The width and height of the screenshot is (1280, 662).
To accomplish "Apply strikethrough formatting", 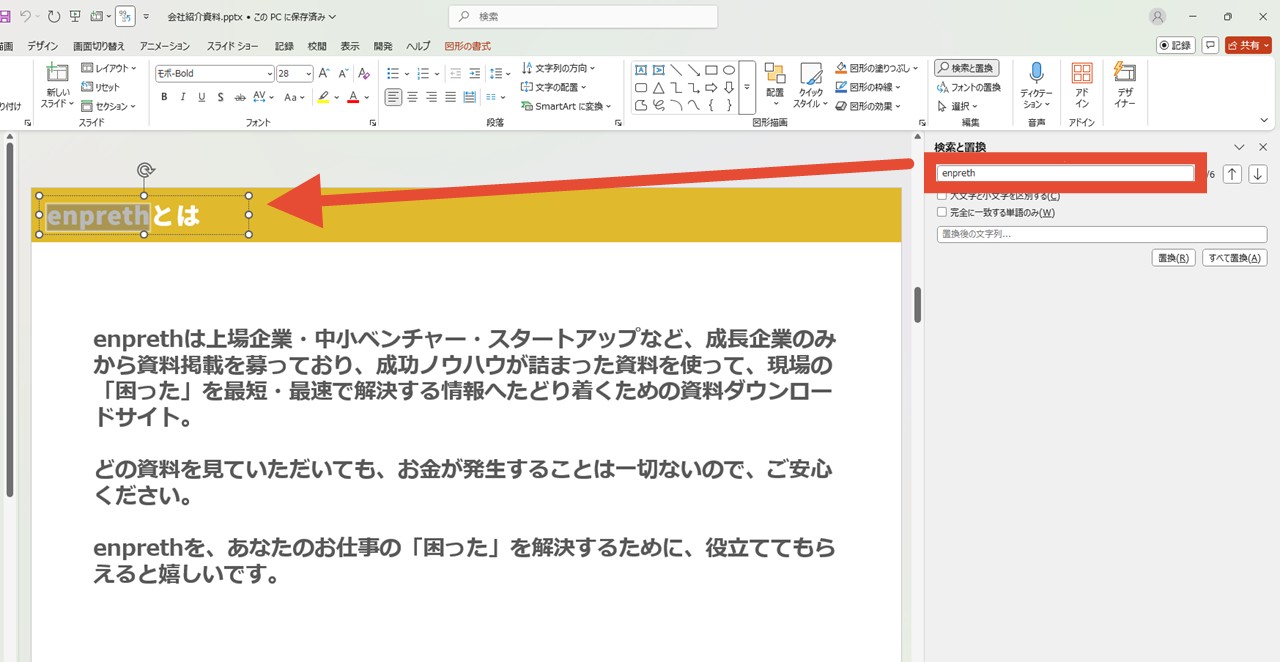I will pyautogui.click(x=239, y=97).
